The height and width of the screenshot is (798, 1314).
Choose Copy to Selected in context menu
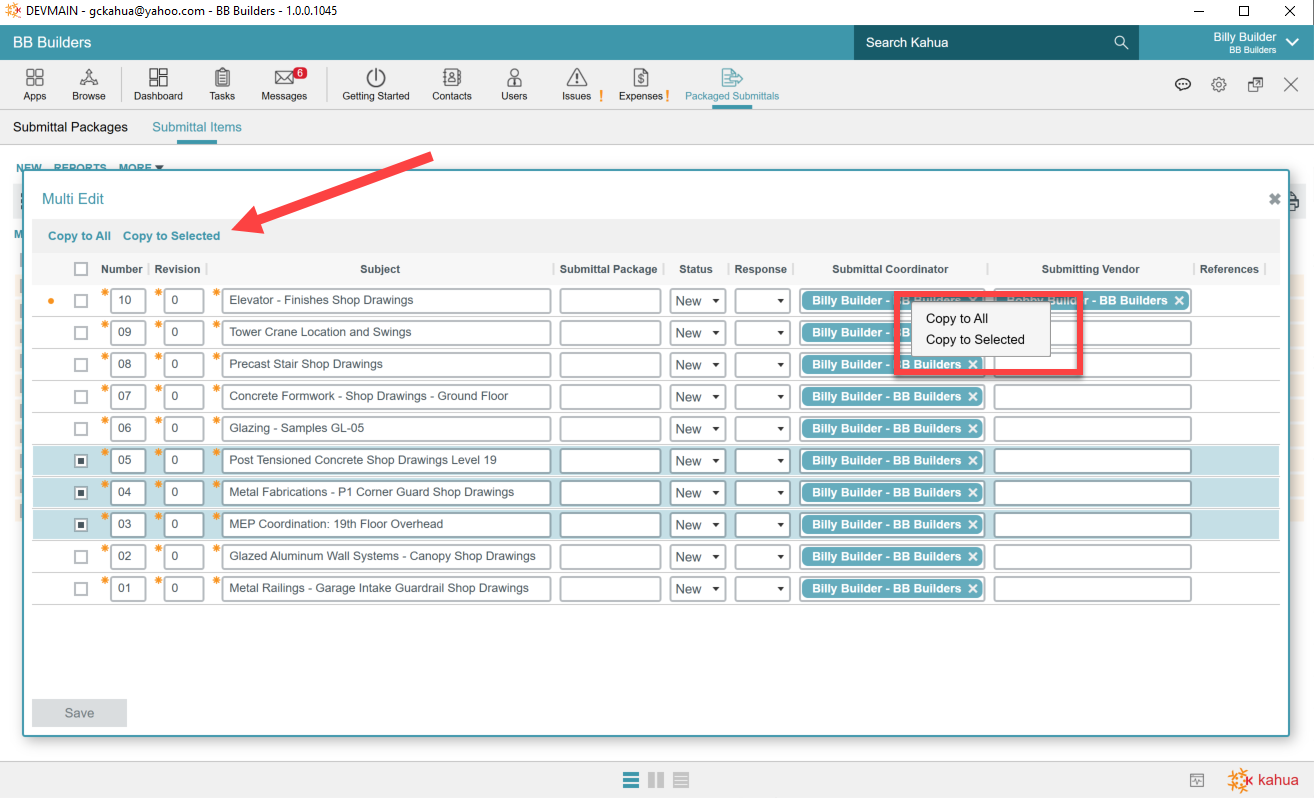pyautogui.click(x=975, y=340)
